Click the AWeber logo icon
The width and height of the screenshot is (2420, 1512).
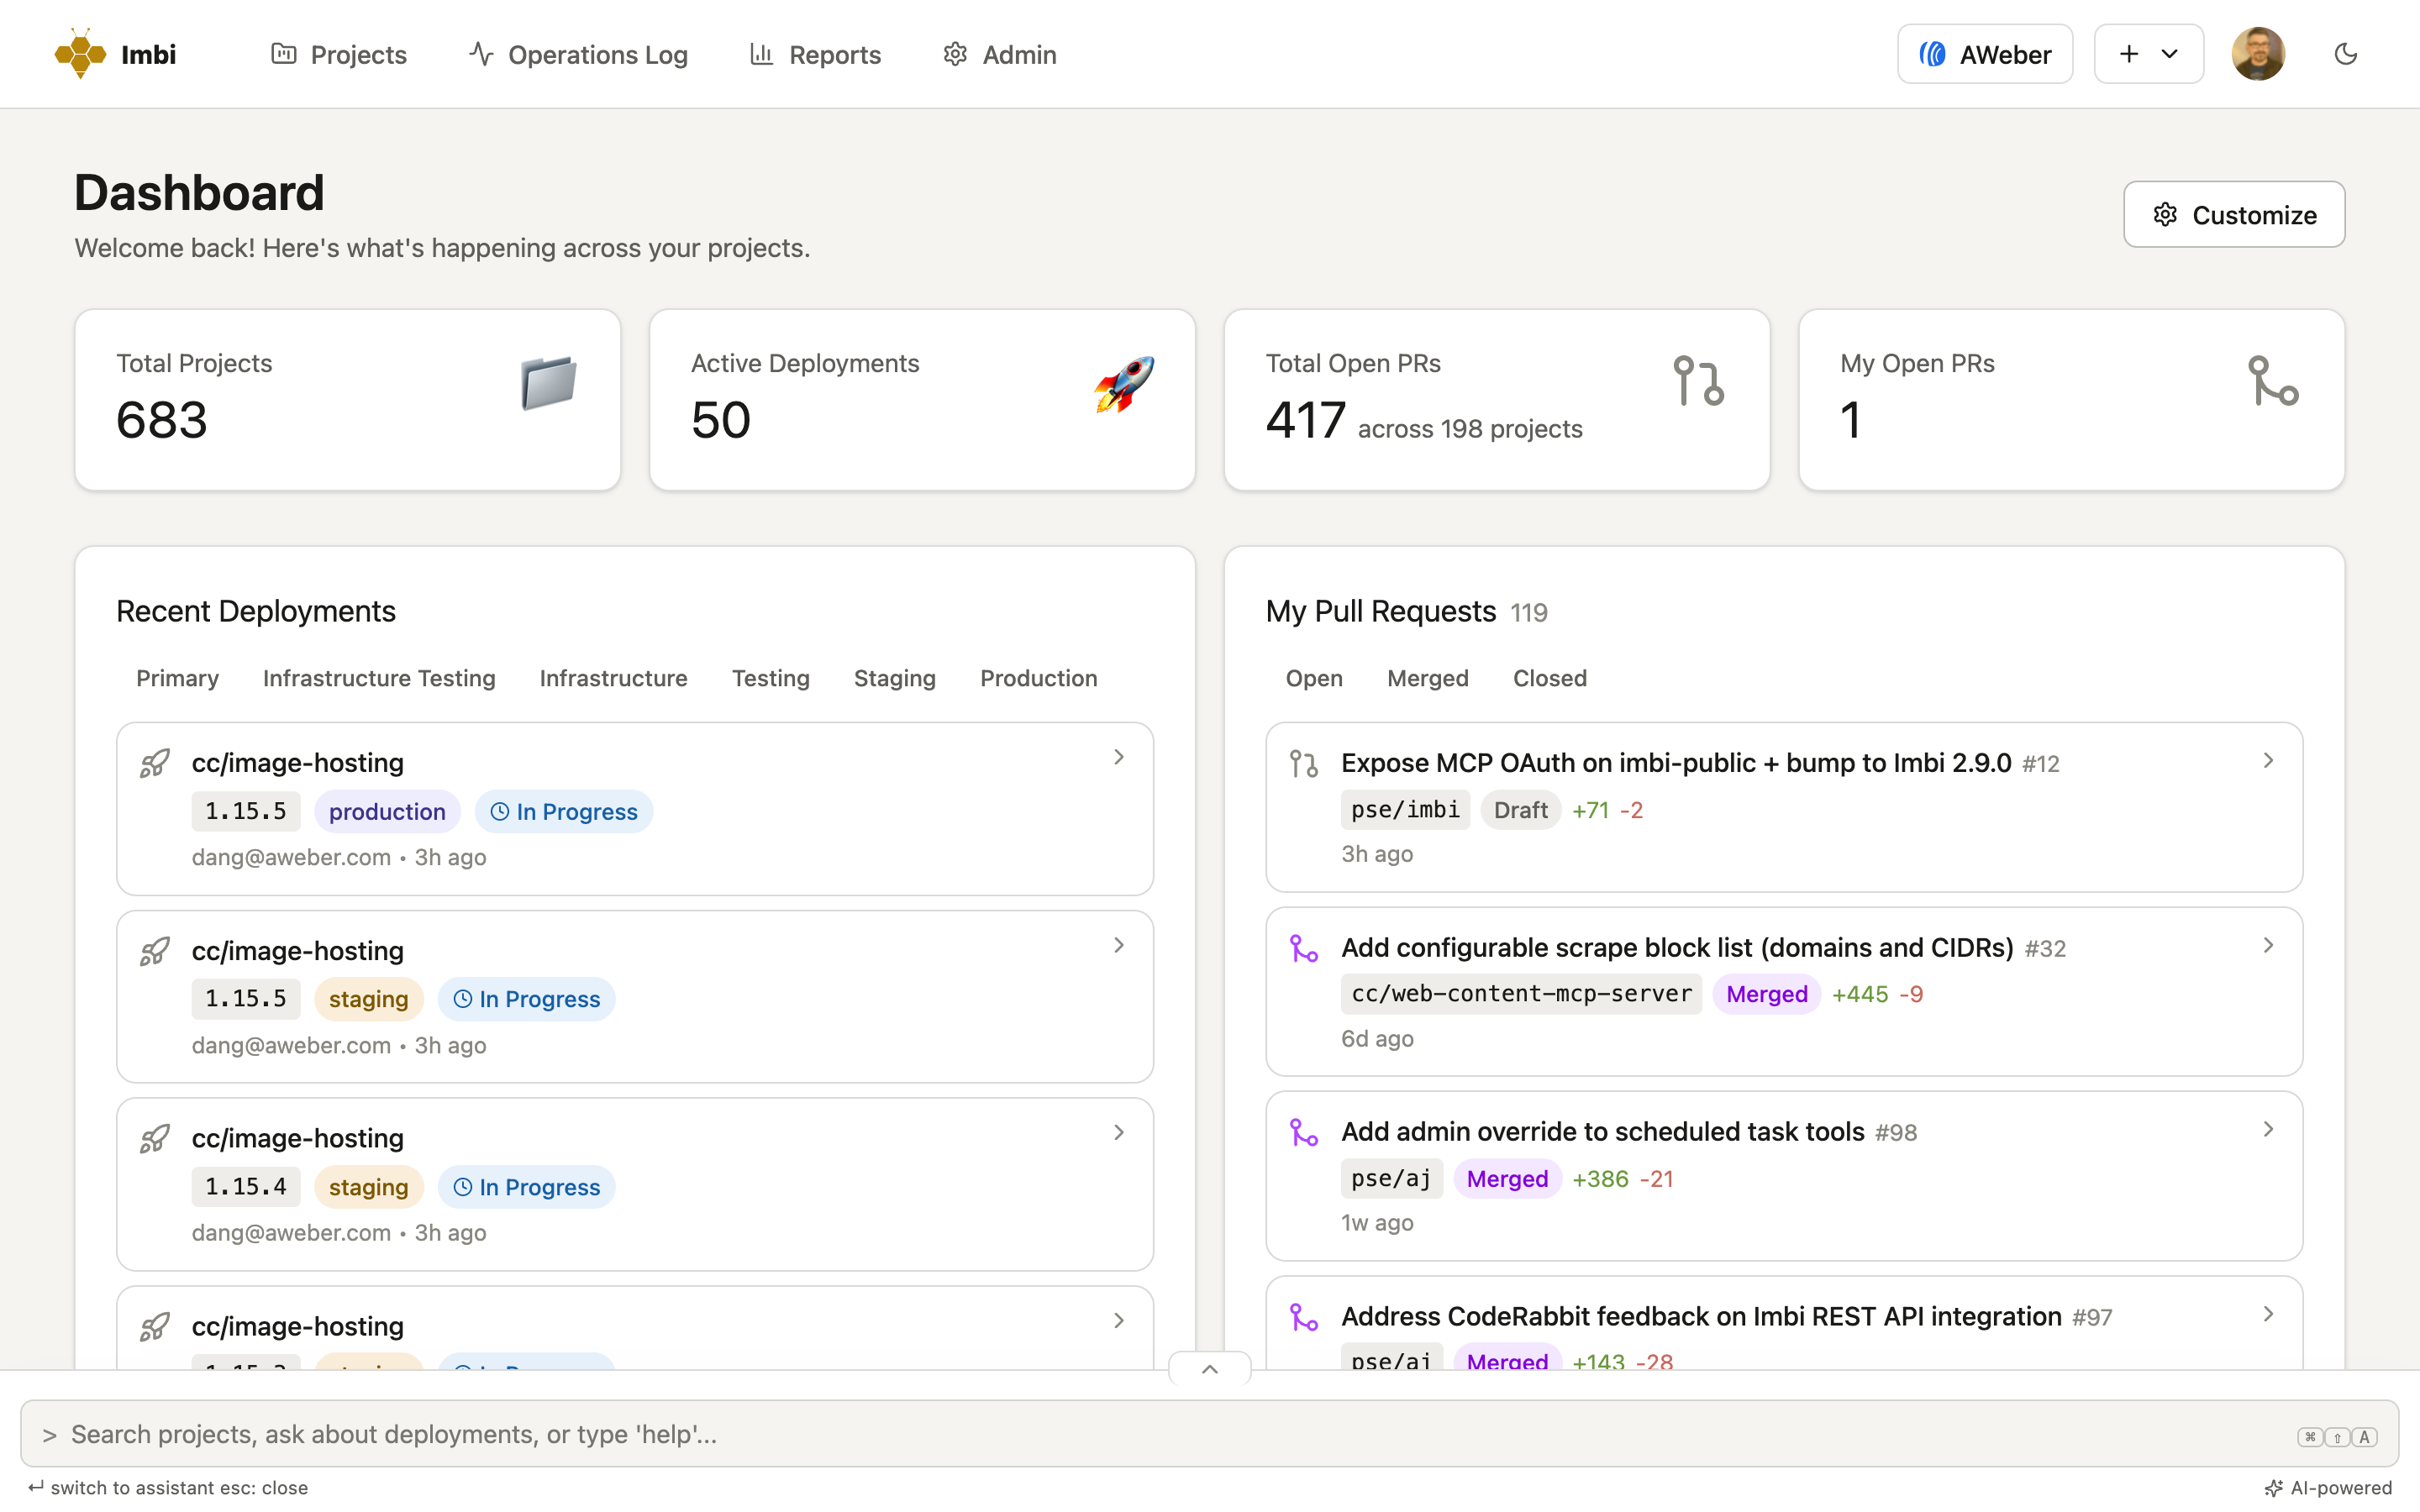[x=1932, y=54]
